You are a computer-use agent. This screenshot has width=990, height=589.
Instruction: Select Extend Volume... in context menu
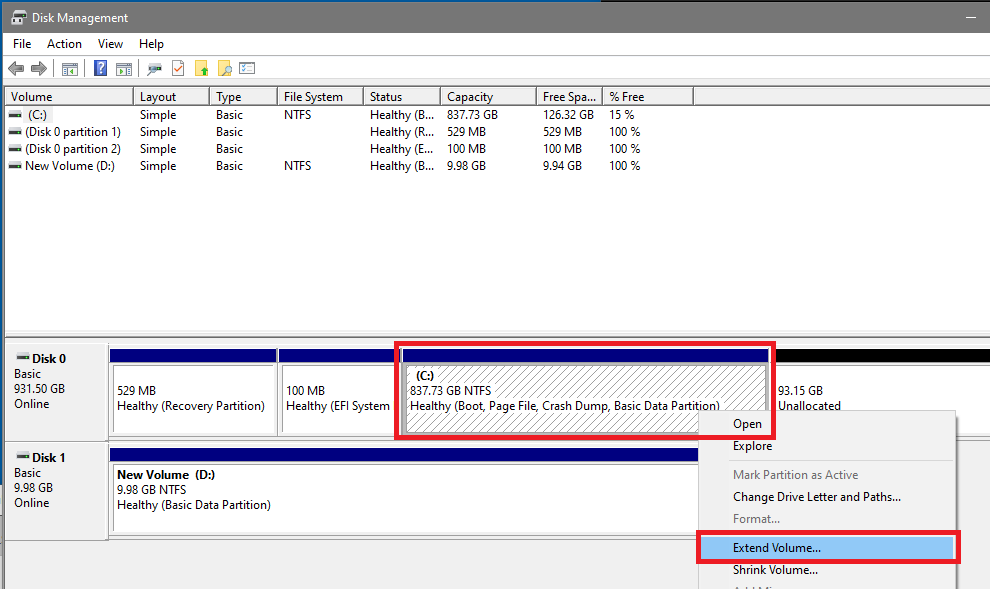(827, 548)
